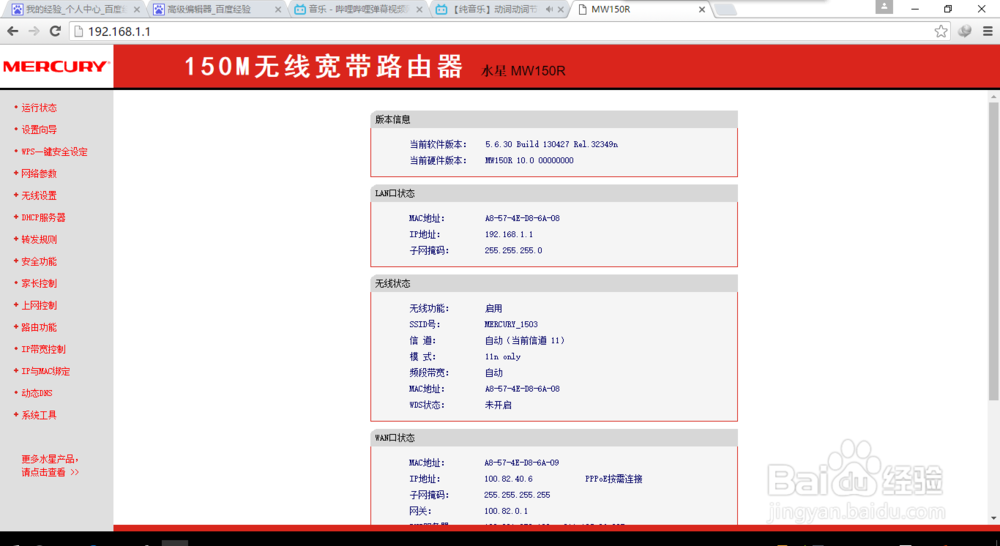This screenshot has width=1000, height=546.
Task: Click the user profile icon in title bar
Action: coord(884,7)
